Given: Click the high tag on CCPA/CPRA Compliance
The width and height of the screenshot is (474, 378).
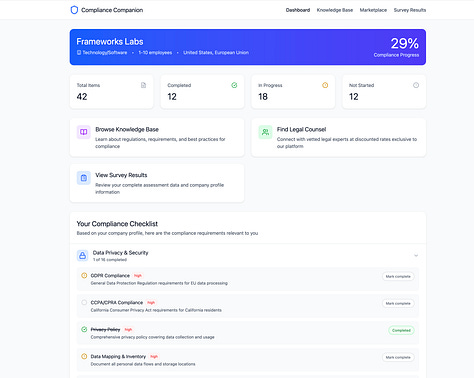Looking at the screenshot, I should 151,303.
